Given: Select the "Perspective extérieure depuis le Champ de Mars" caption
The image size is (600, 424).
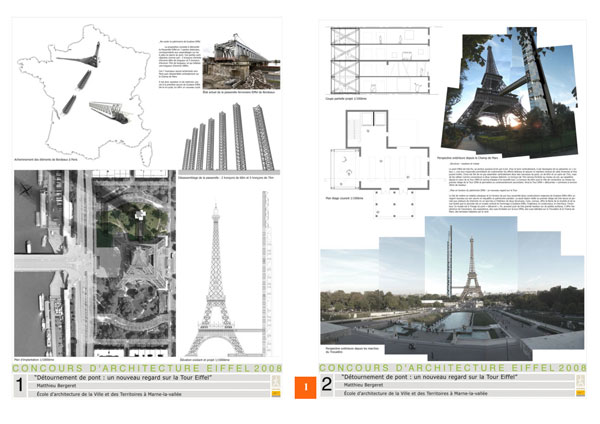Looking at the screenshot, I should [x=468, y=158].
